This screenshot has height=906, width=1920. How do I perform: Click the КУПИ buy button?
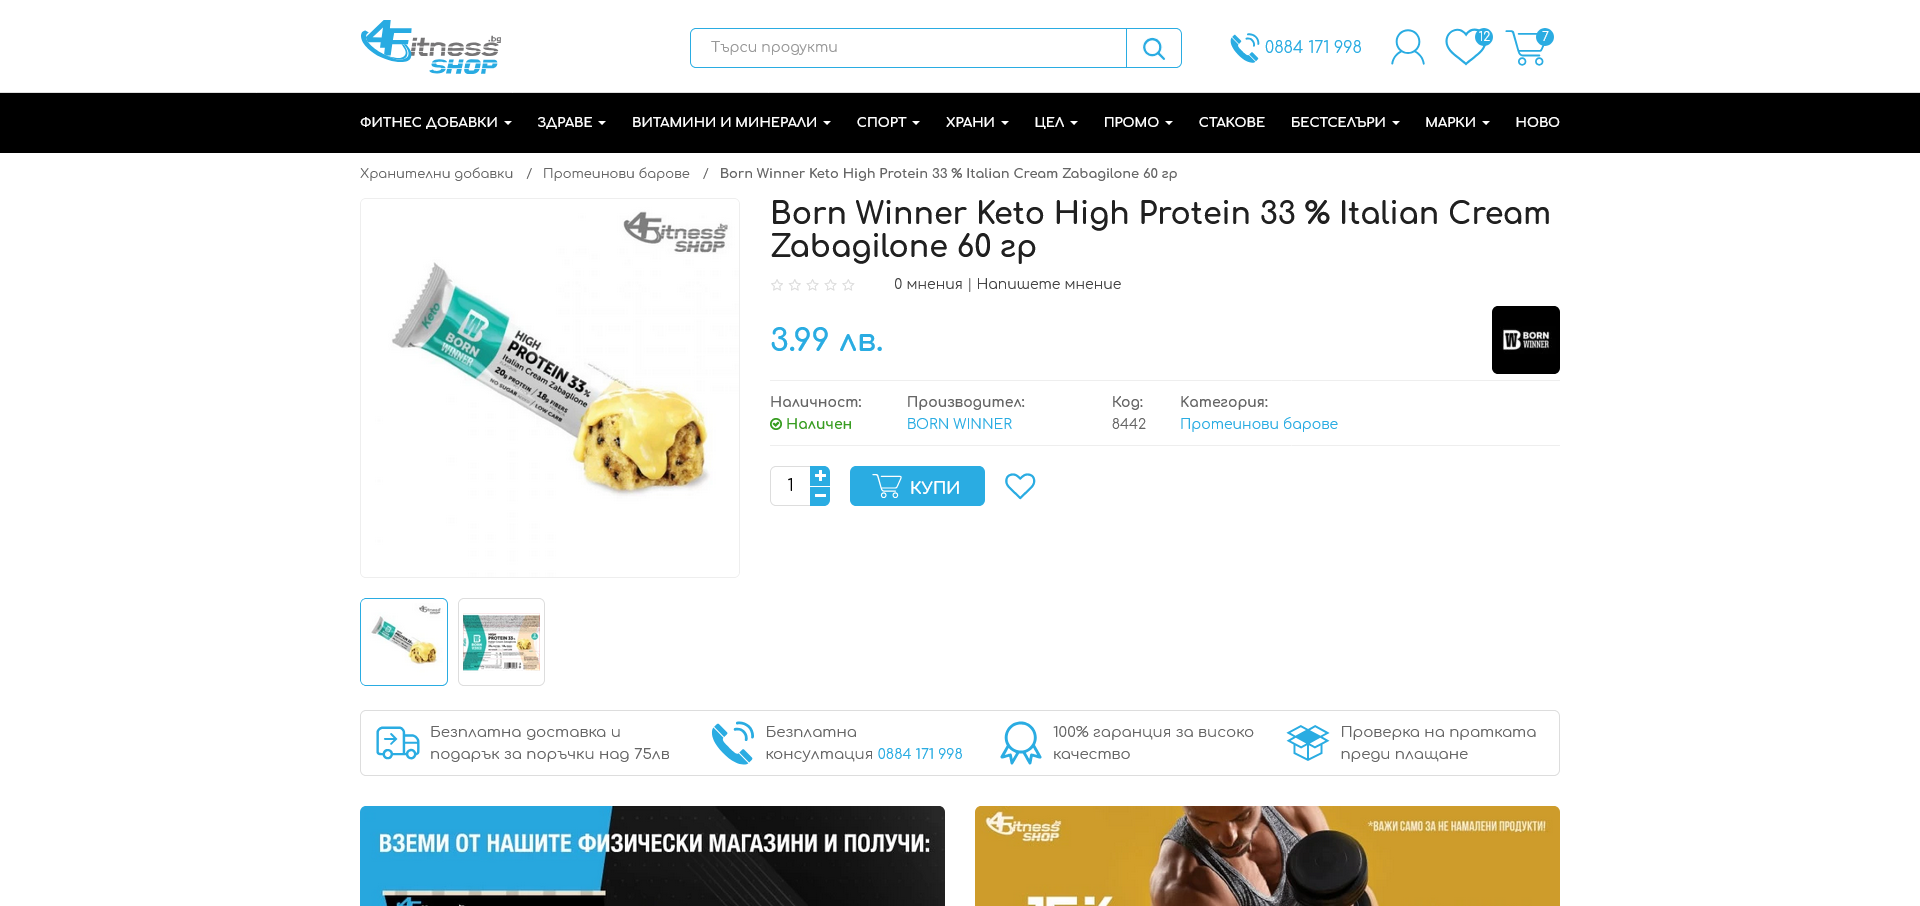pyautogui.click(x=917, y=486)
